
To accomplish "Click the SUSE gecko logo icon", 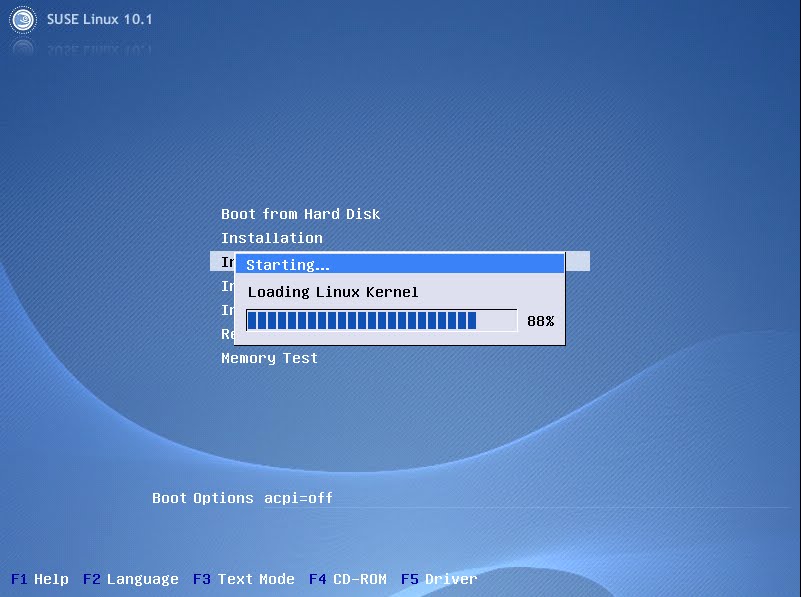I will point(23,20).
